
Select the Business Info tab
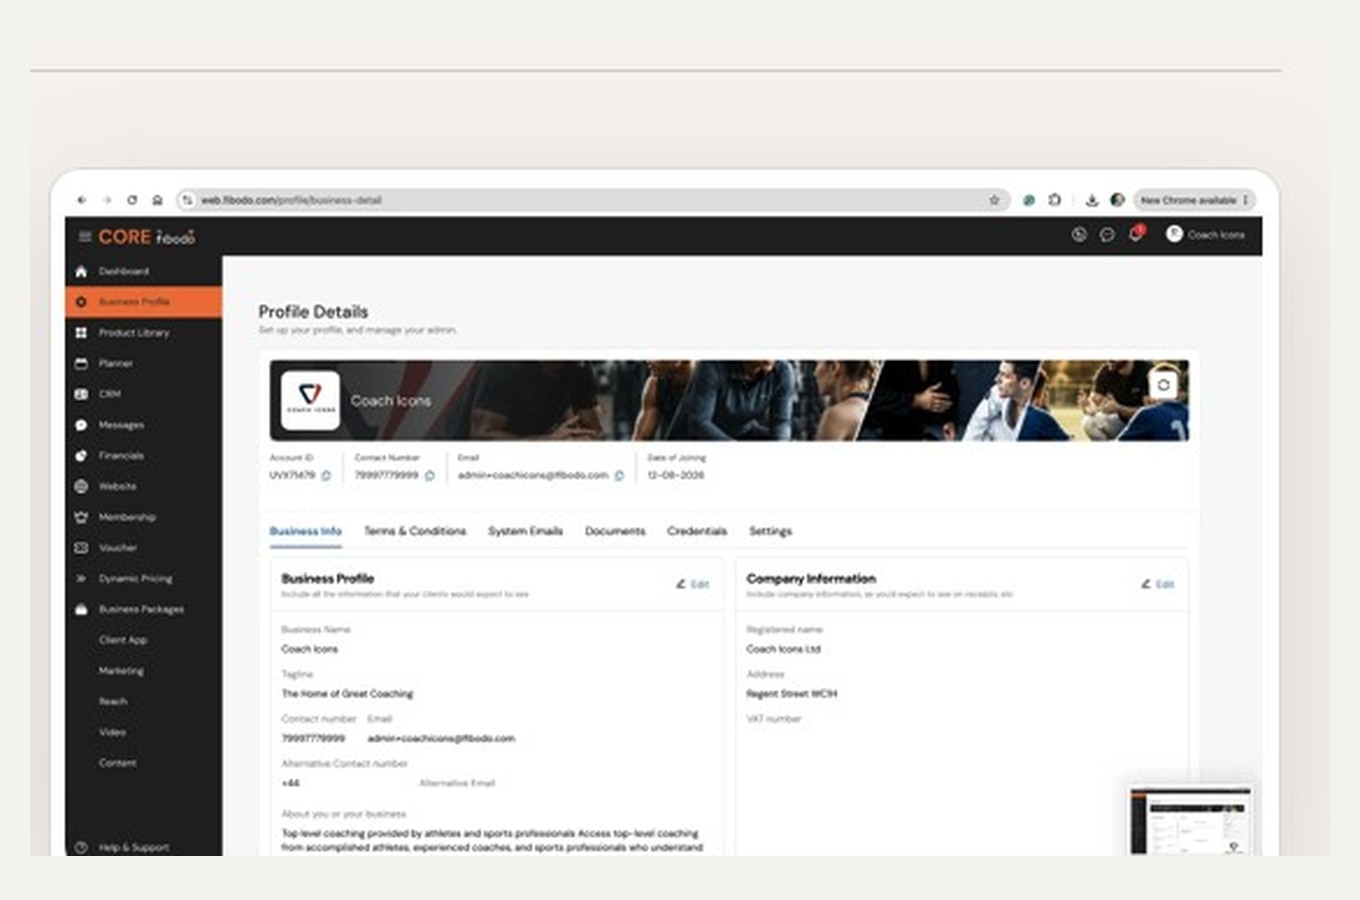pyautogui.click(x=306, y=531)
